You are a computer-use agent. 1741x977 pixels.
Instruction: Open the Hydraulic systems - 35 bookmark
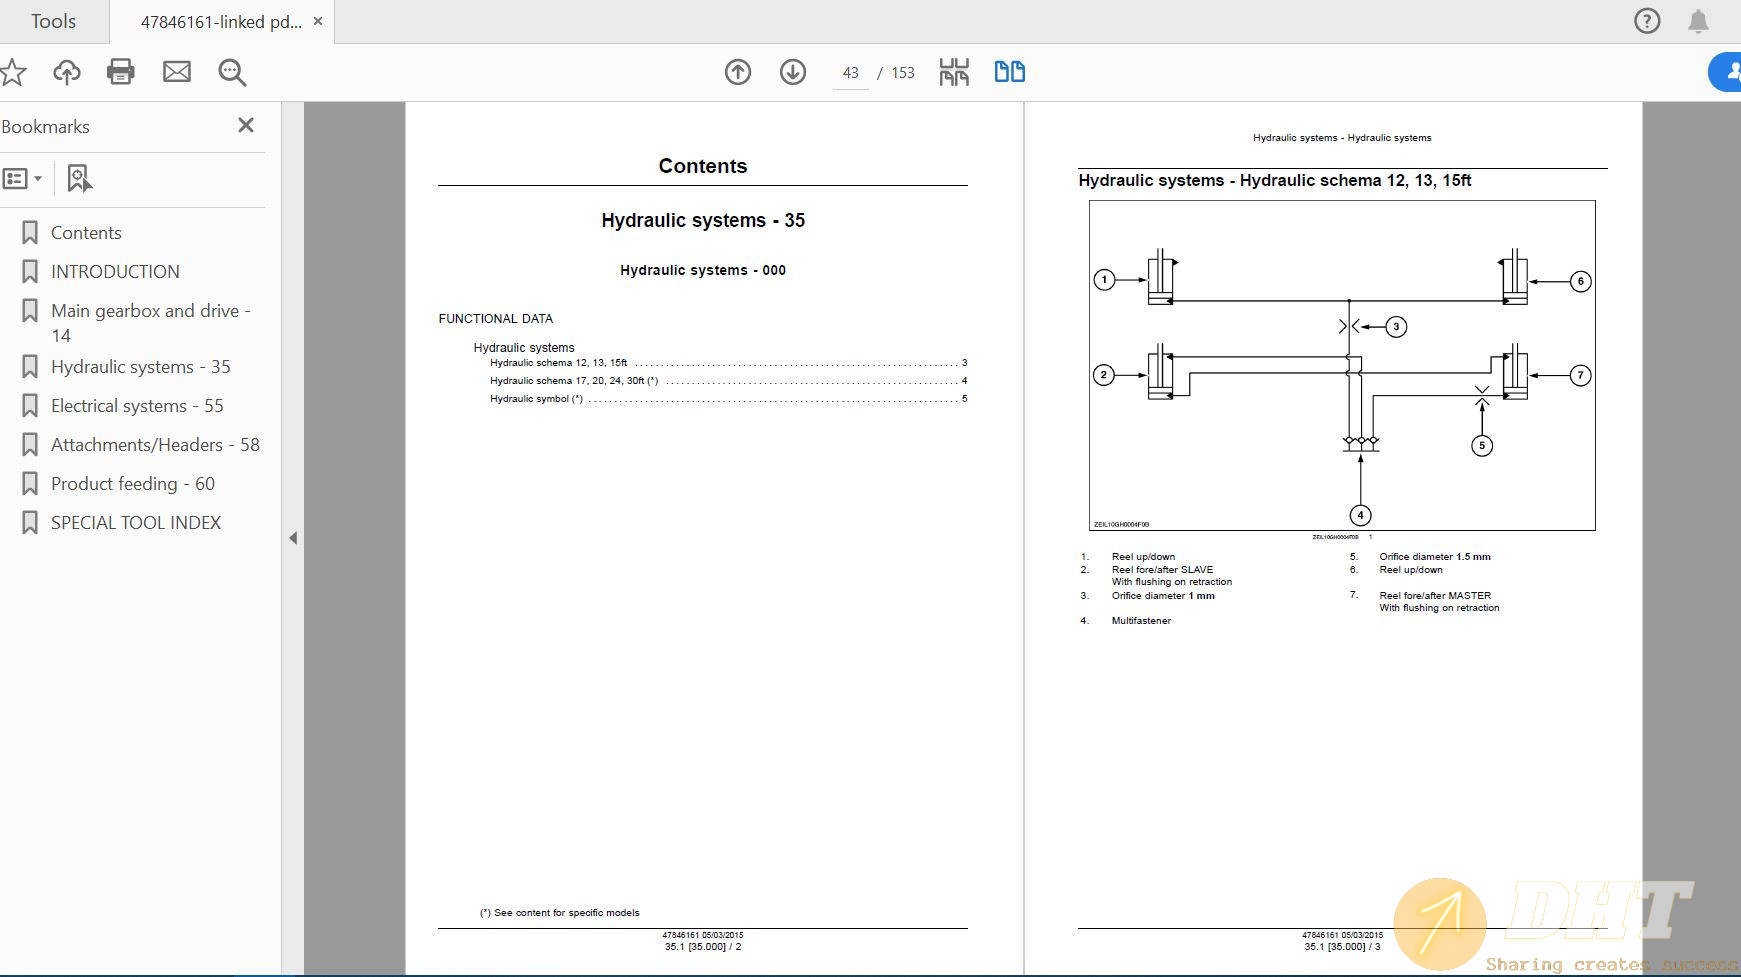pos(140,367)
